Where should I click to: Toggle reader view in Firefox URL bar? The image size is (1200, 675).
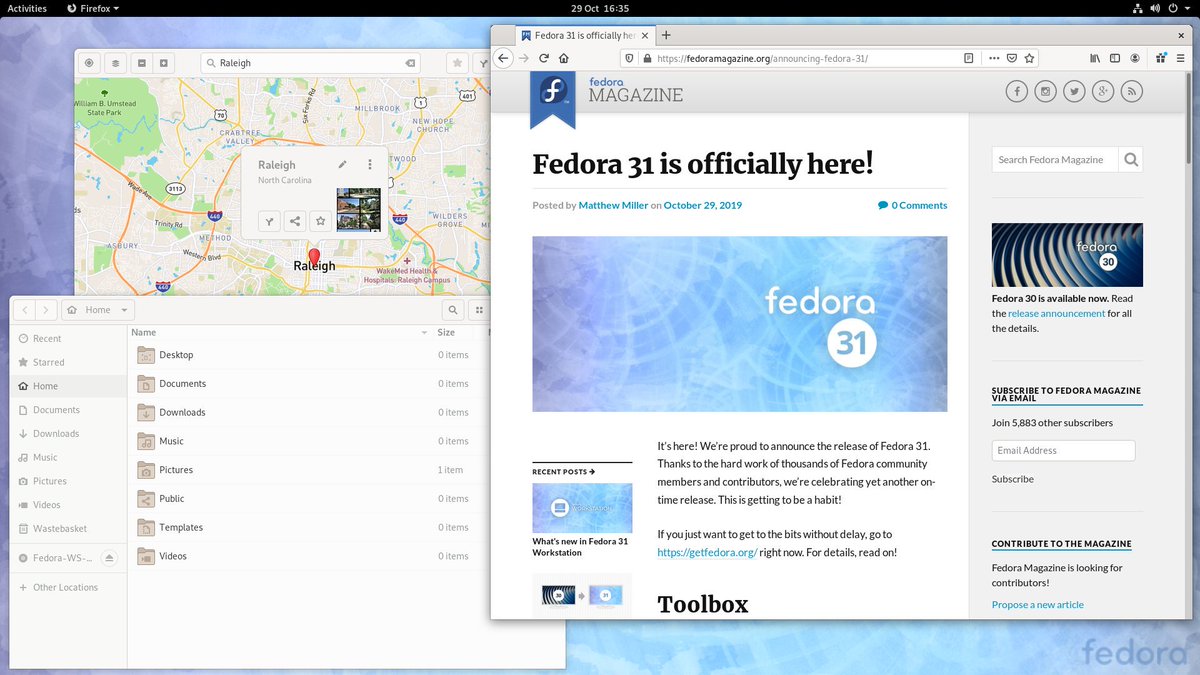(x=968, y=58)
